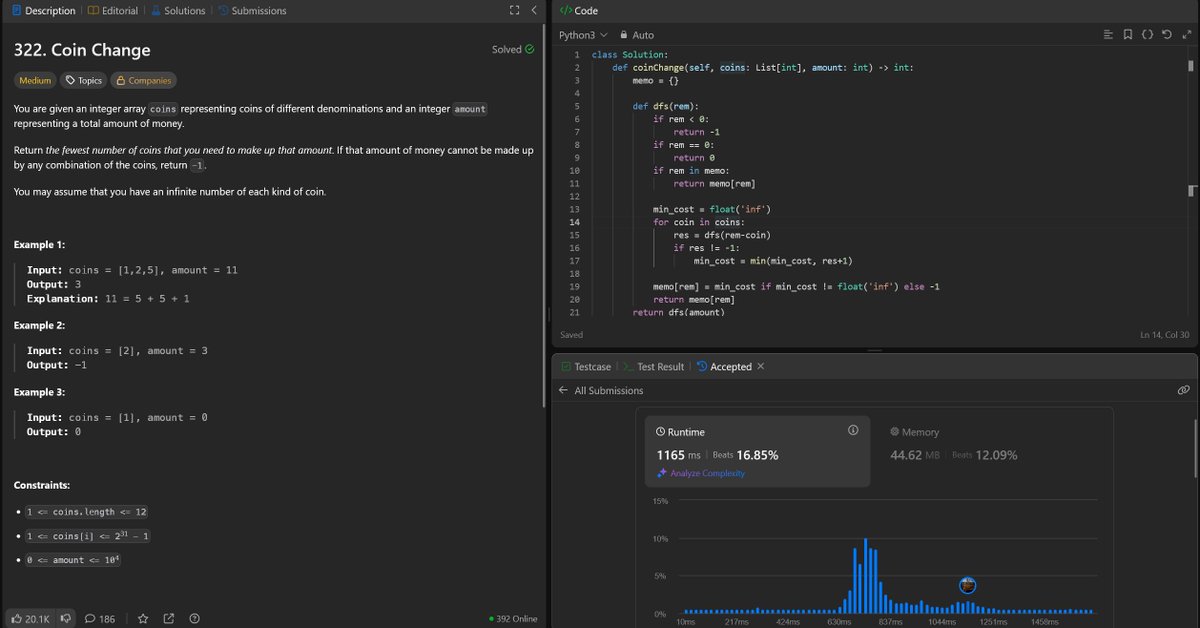Dislike the problem with the thumbs down
This screenshot has width=1200, height=628.
pyautogui.click(x=67, y=619)
